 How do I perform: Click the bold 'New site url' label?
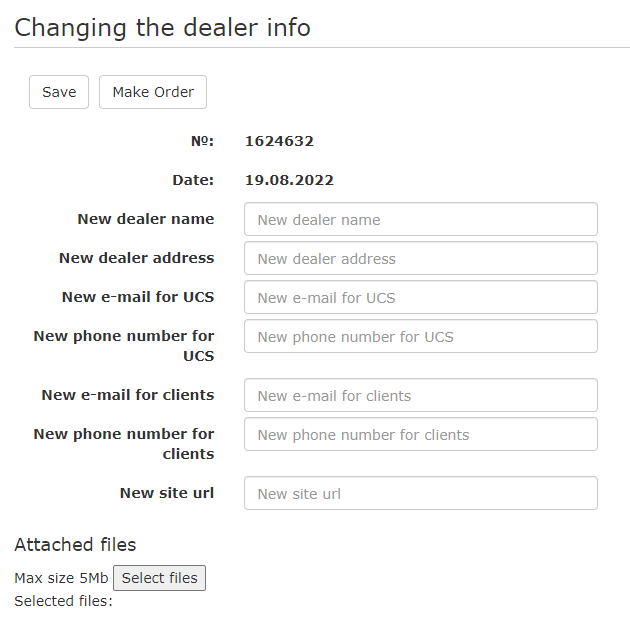[167, 493]
